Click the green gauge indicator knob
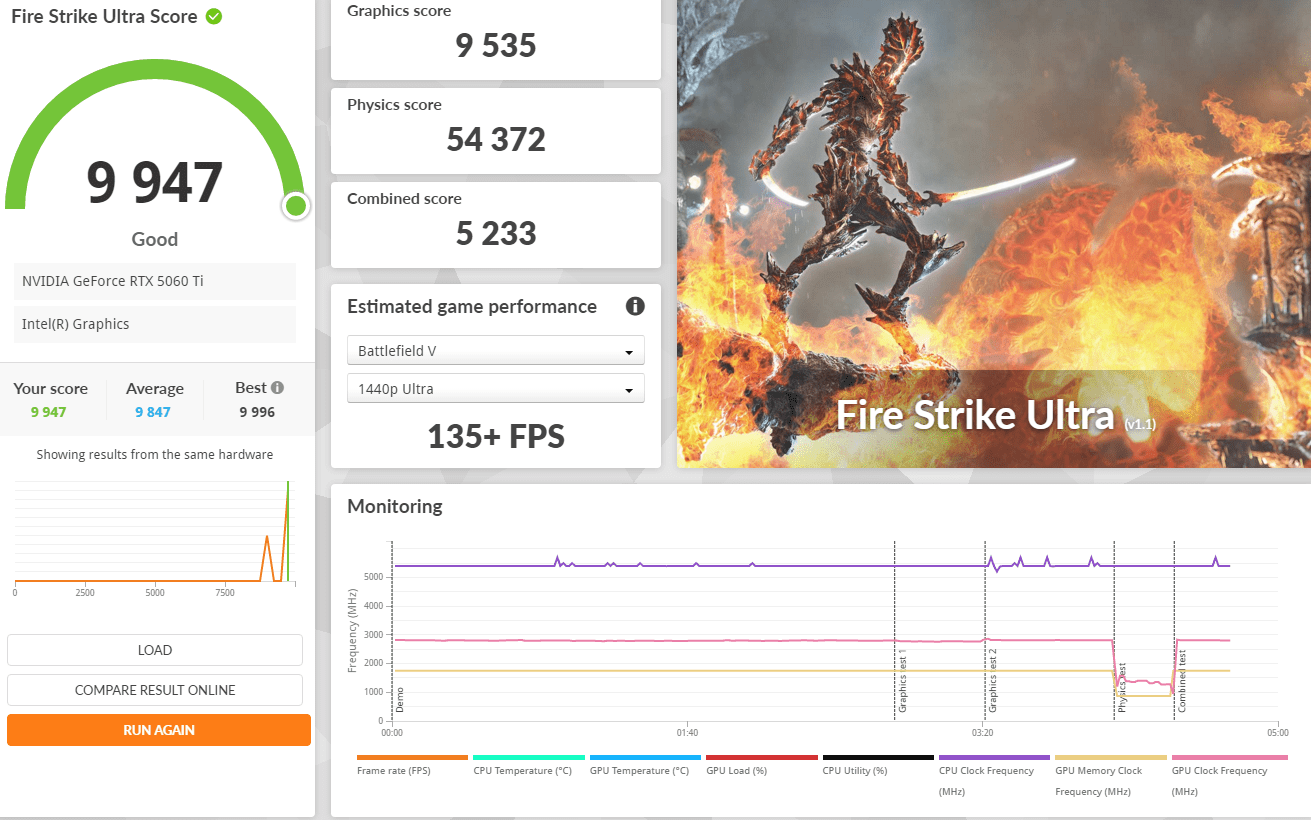 [x=295, y=206]
